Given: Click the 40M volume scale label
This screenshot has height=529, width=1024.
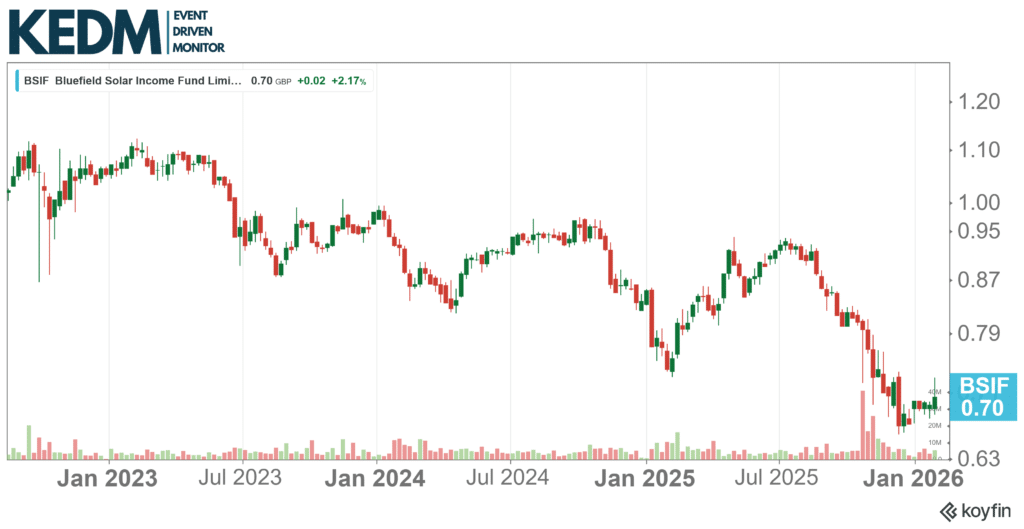Looking at the screenshot, I should pos(936,391).
